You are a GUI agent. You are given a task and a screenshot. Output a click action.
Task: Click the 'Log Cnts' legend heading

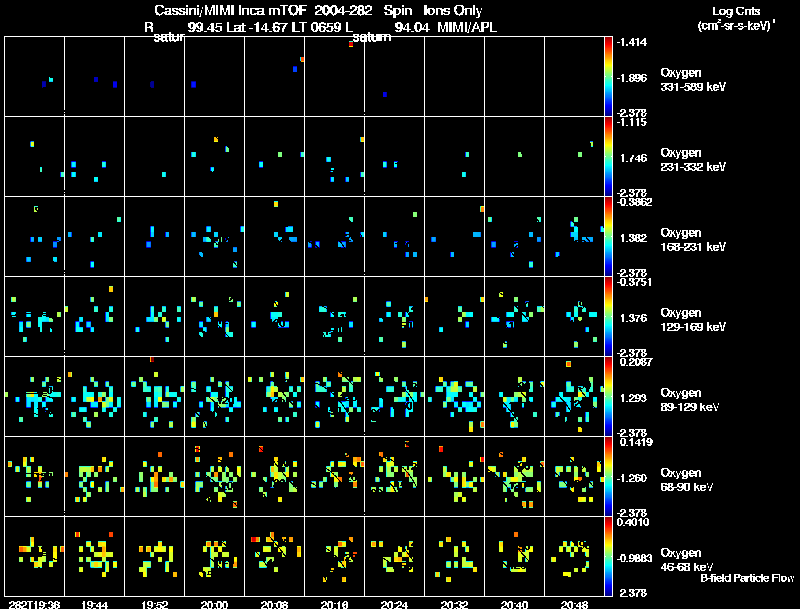click(736, 11)
